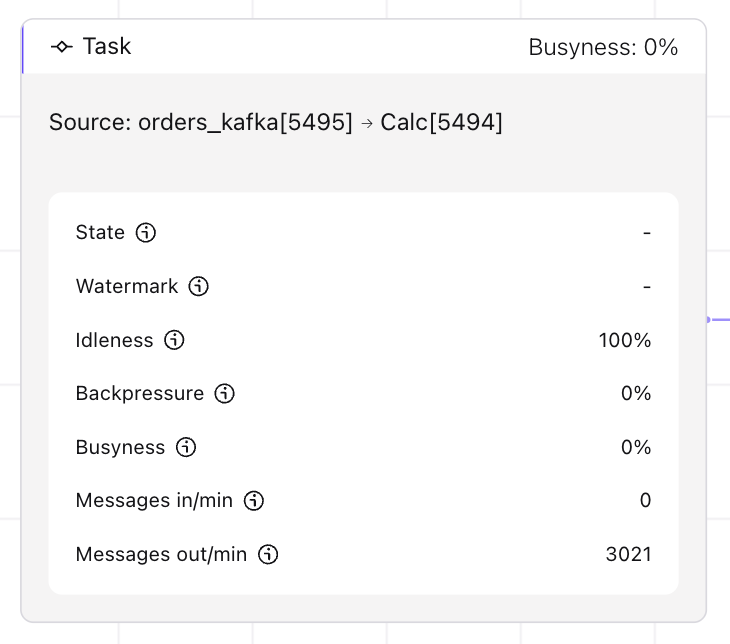Click the Calc[5494] operator name
The width and height of the screenshot is (730, 644).
click(441, 123)
